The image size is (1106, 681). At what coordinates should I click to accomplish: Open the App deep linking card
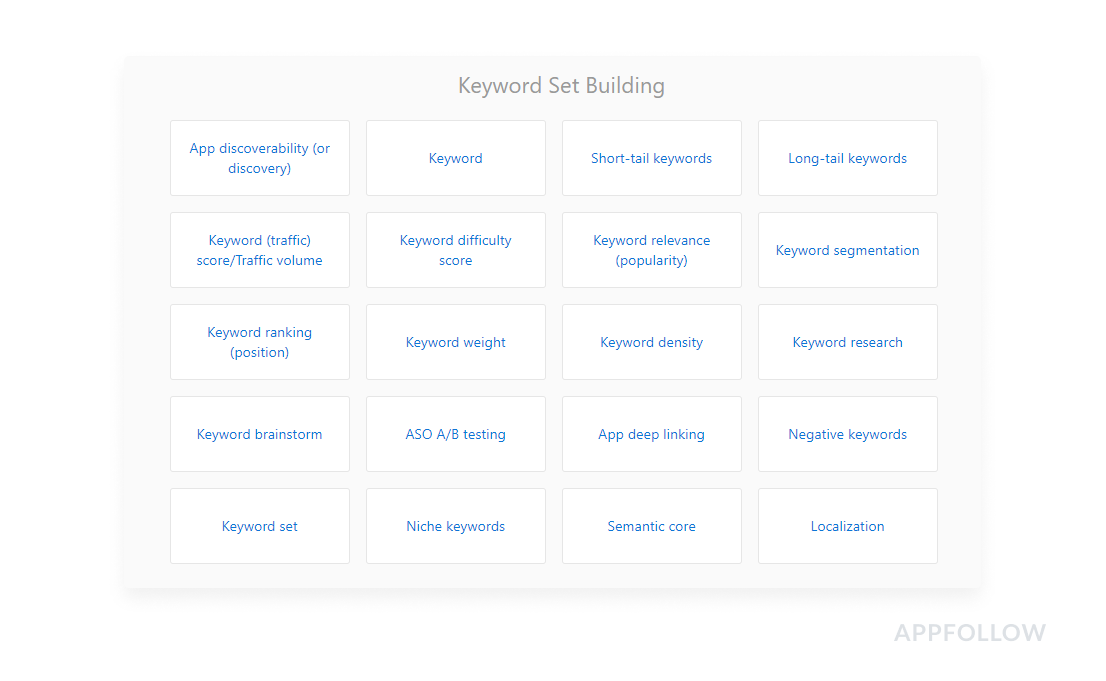(x=652, y=434)
